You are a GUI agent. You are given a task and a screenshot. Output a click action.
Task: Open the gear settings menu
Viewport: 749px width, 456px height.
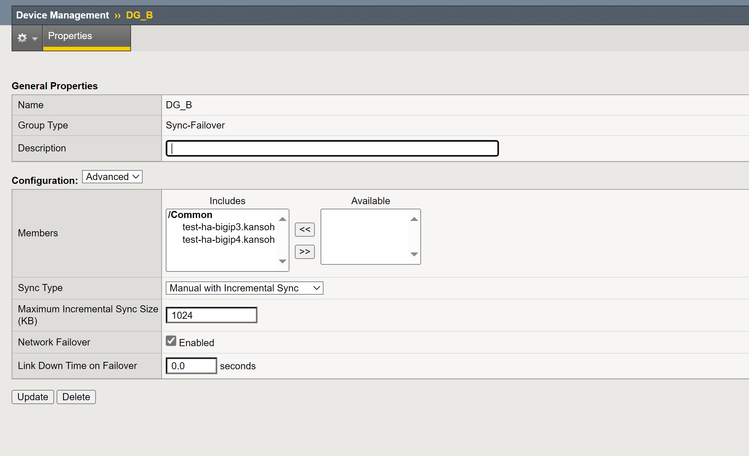(x=27, y=38)
